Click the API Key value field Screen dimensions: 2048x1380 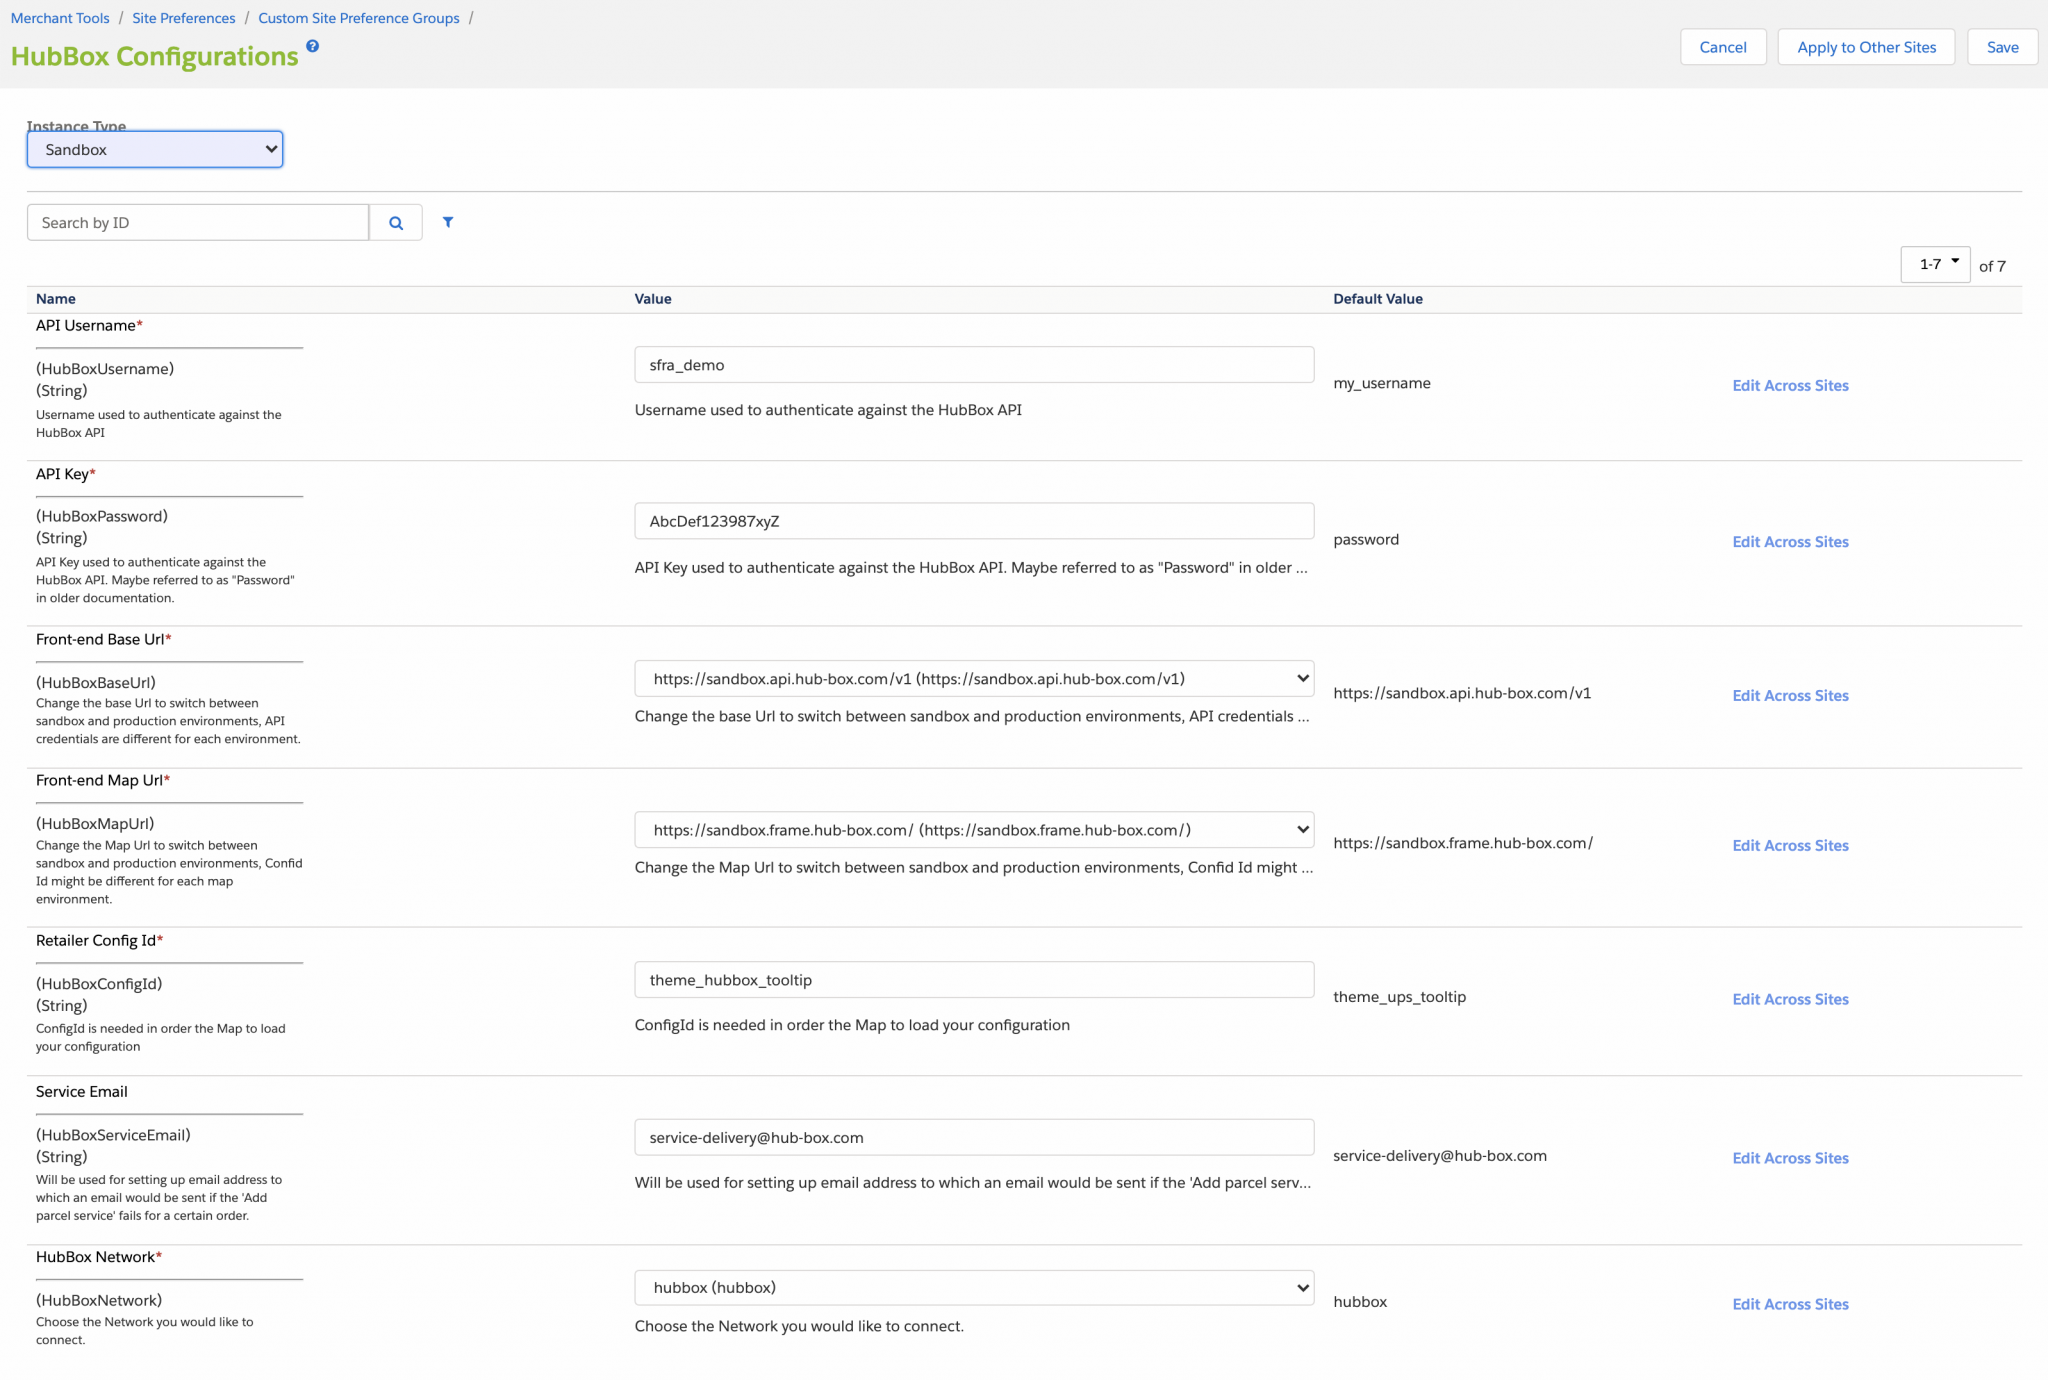click(x=973, y=521)
